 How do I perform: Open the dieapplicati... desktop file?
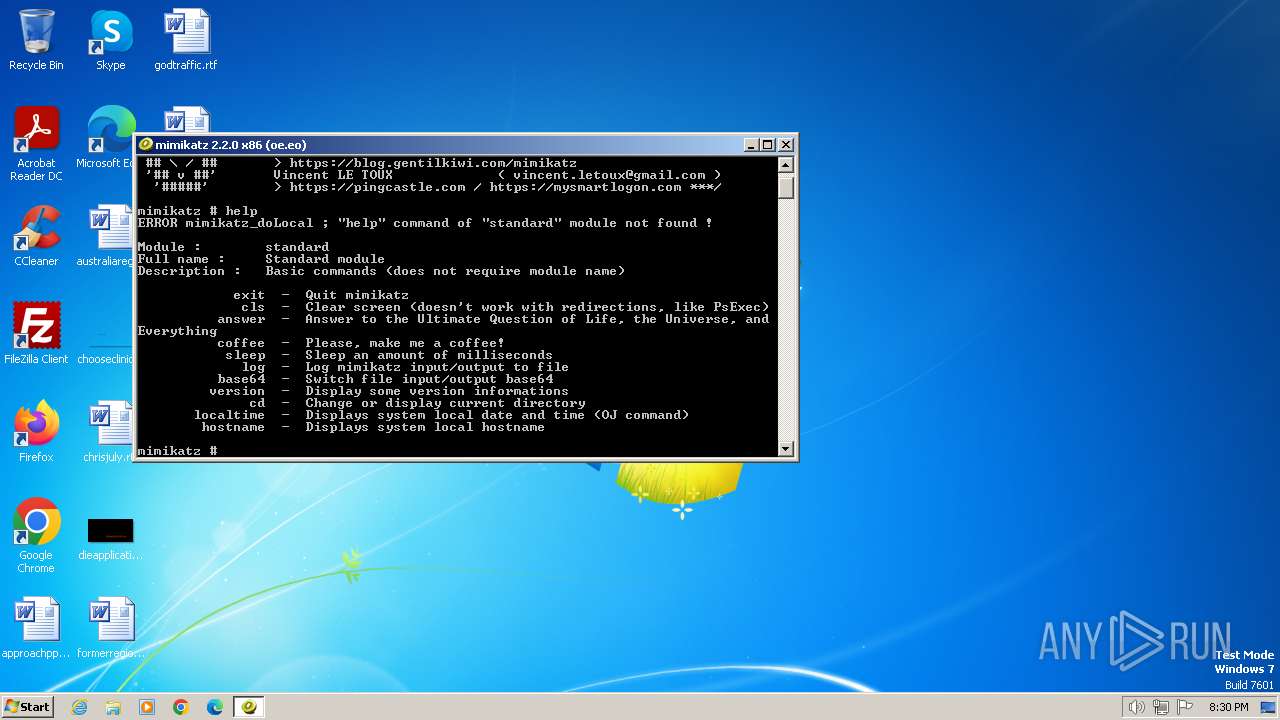tap(110, 536)
